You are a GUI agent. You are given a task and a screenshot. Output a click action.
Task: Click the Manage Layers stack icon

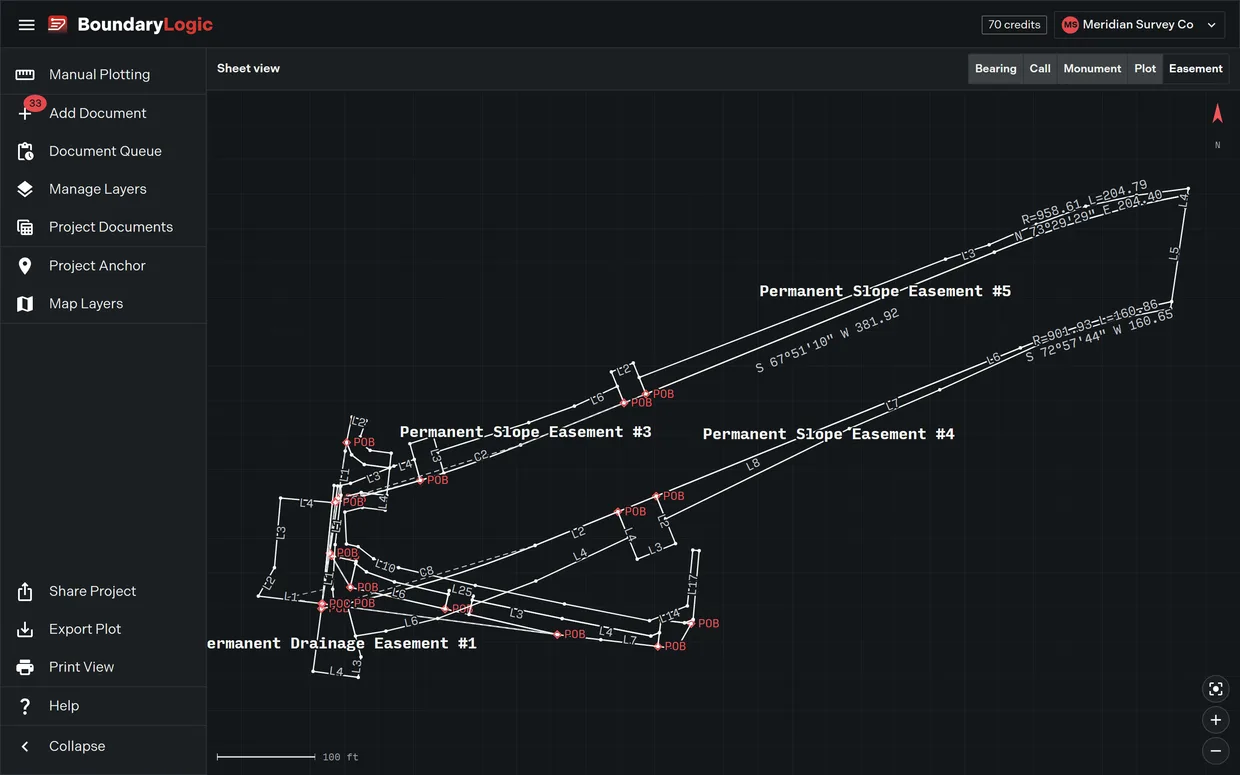tap(25, 189)
